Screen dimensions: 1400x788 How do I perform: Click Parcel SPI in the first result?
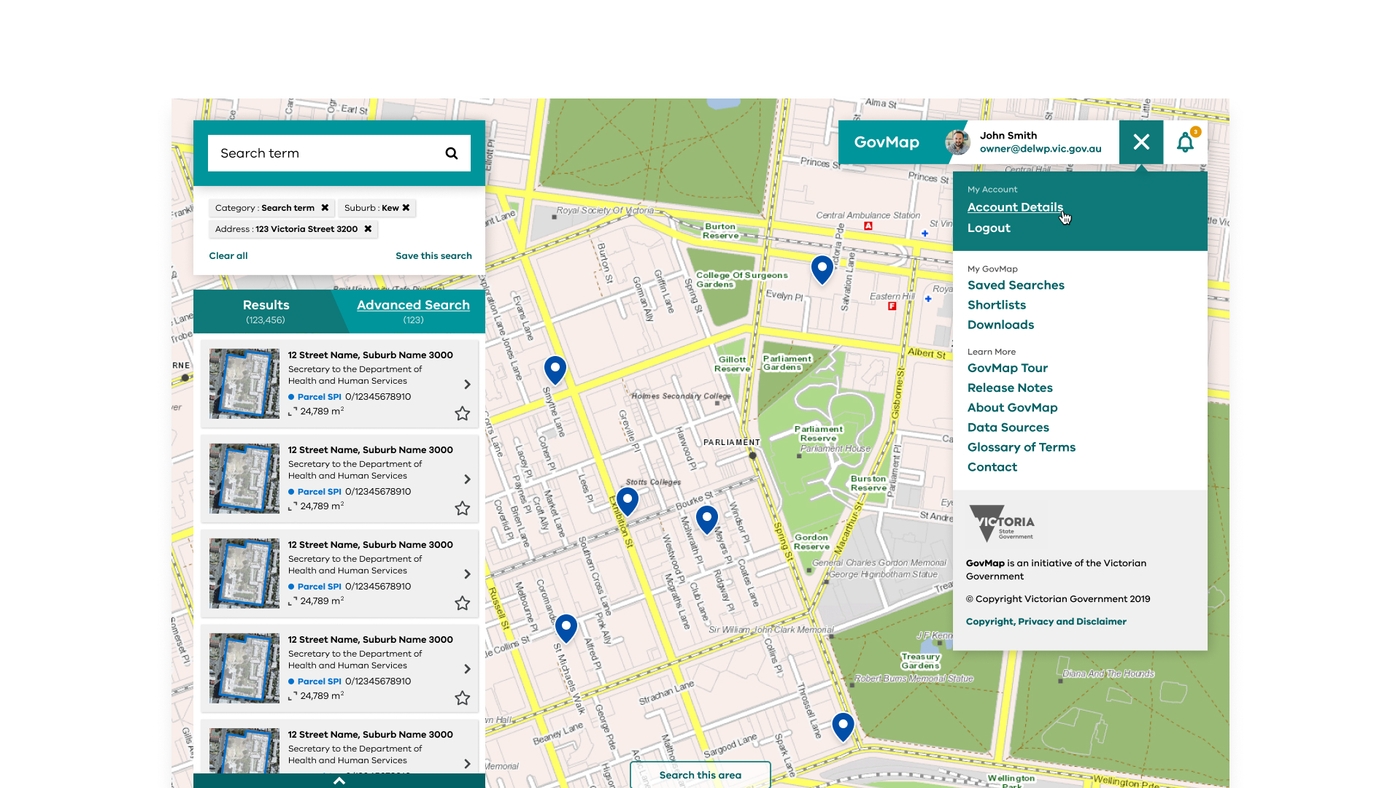319,397
